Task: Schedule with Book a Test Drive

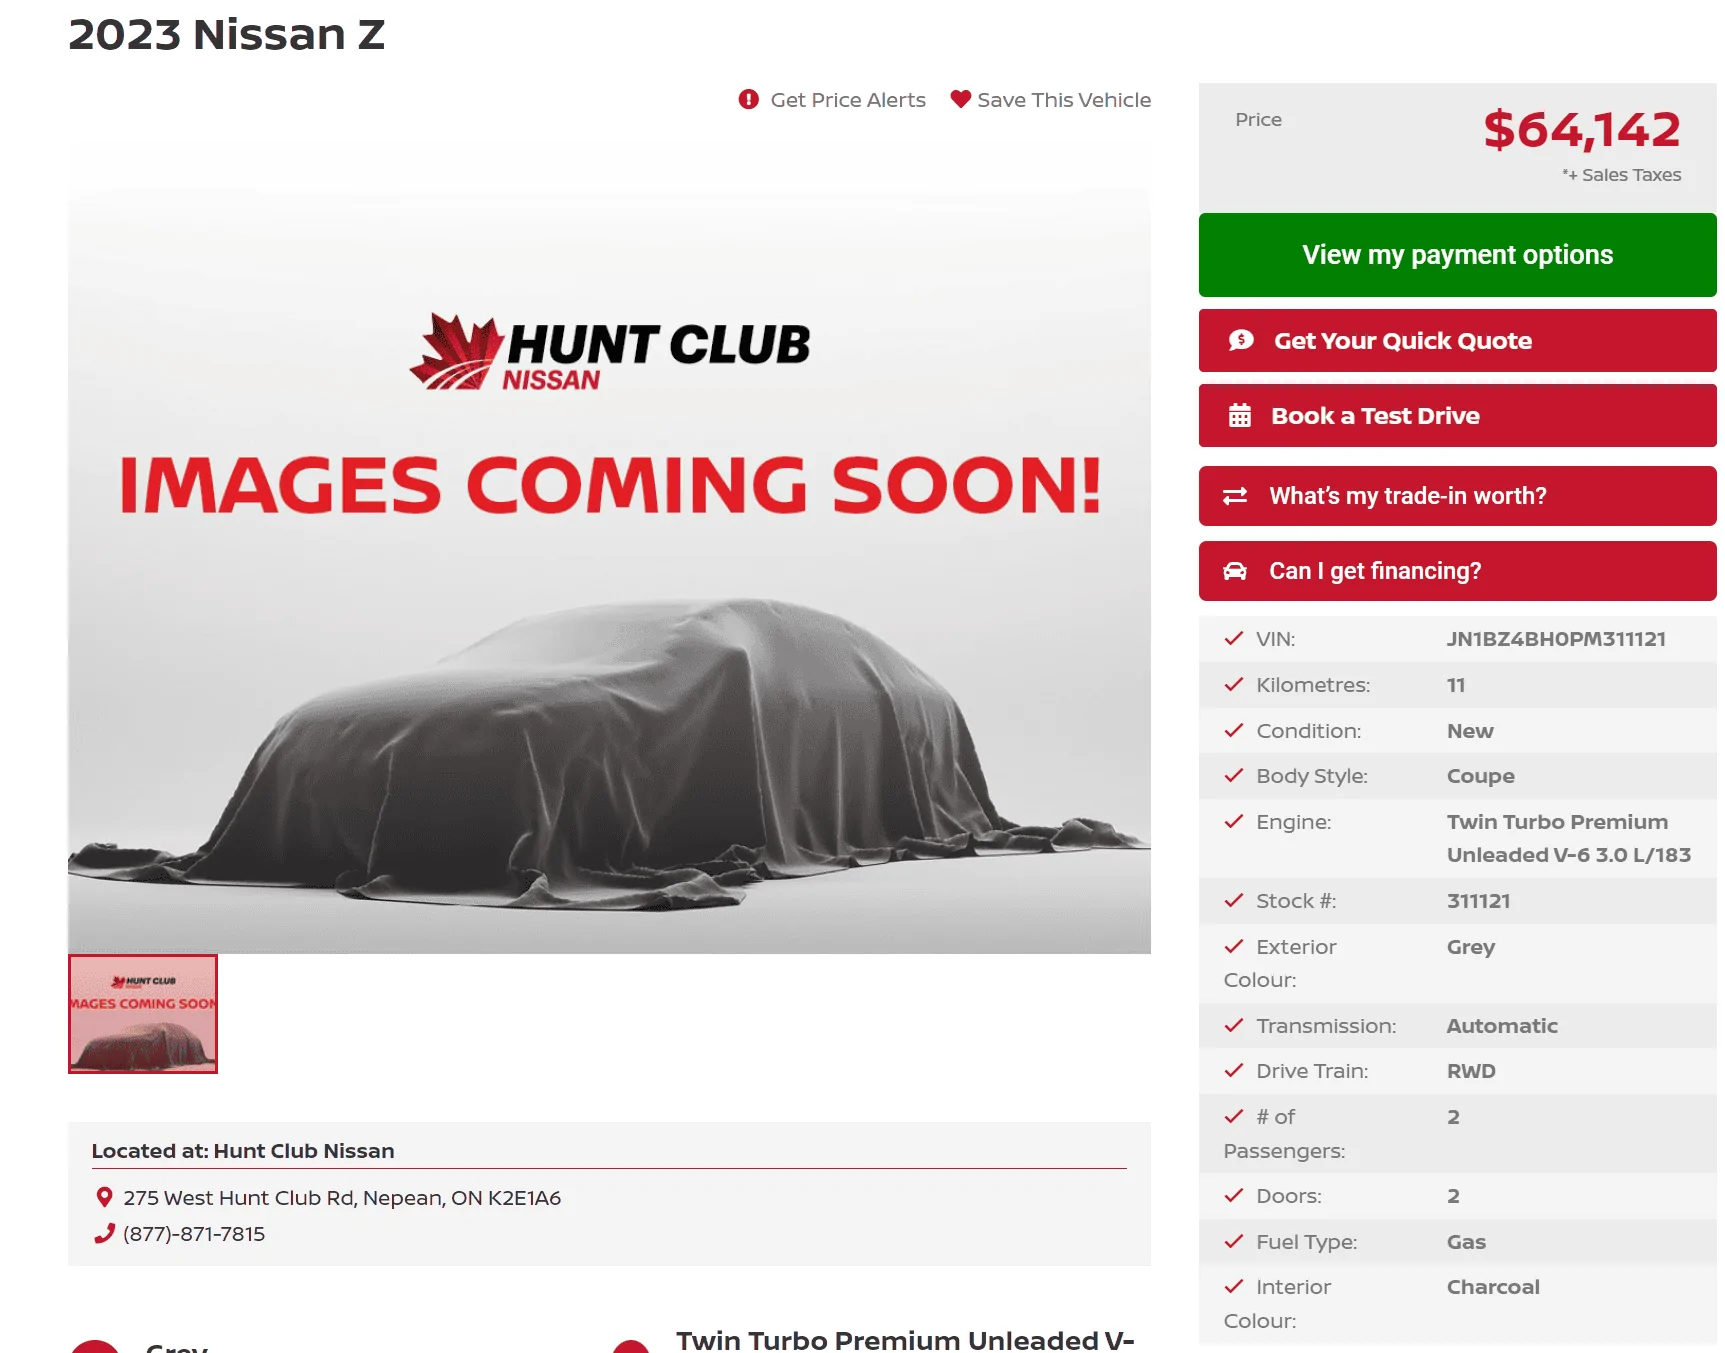Action: [1457, 415]
